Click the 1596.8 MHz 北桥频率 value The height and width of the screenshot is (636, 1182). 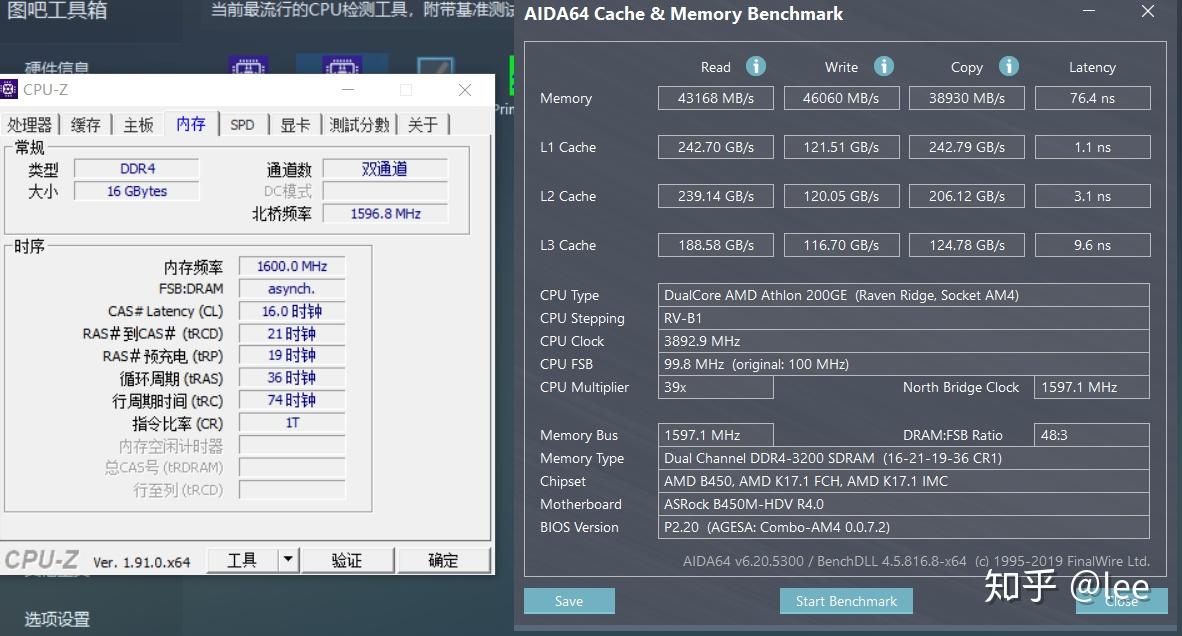pyautogui.click(x=385, y=214)
